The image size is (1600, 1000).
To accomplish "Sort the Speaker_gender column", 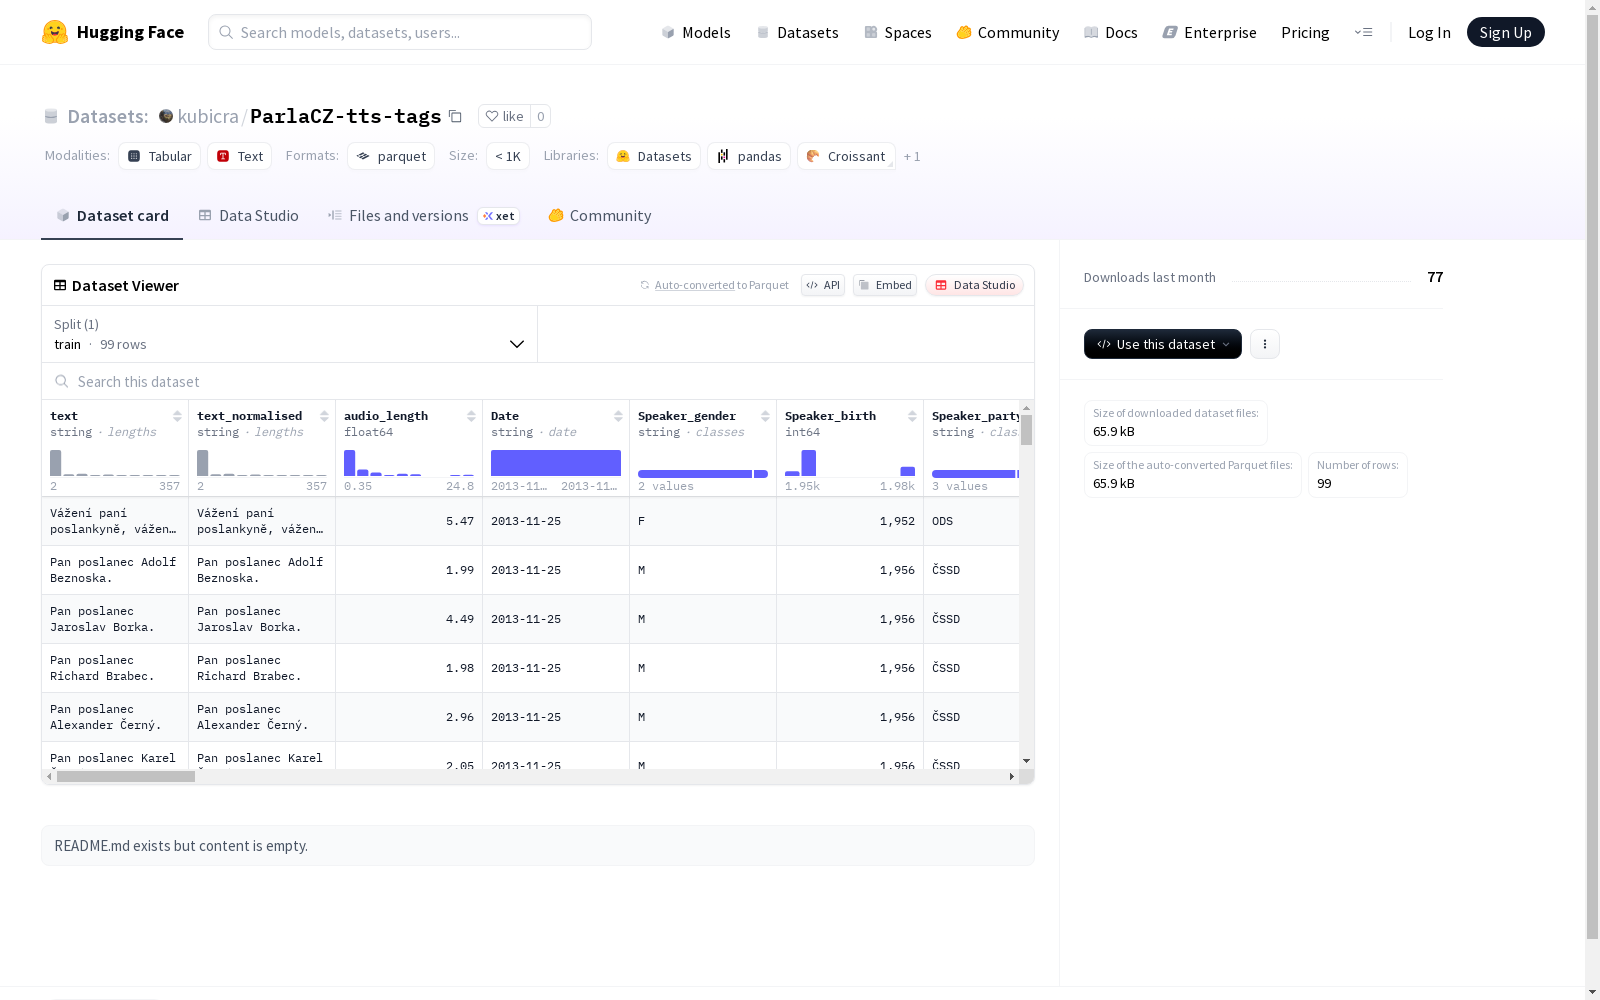I will coord(765,416).
